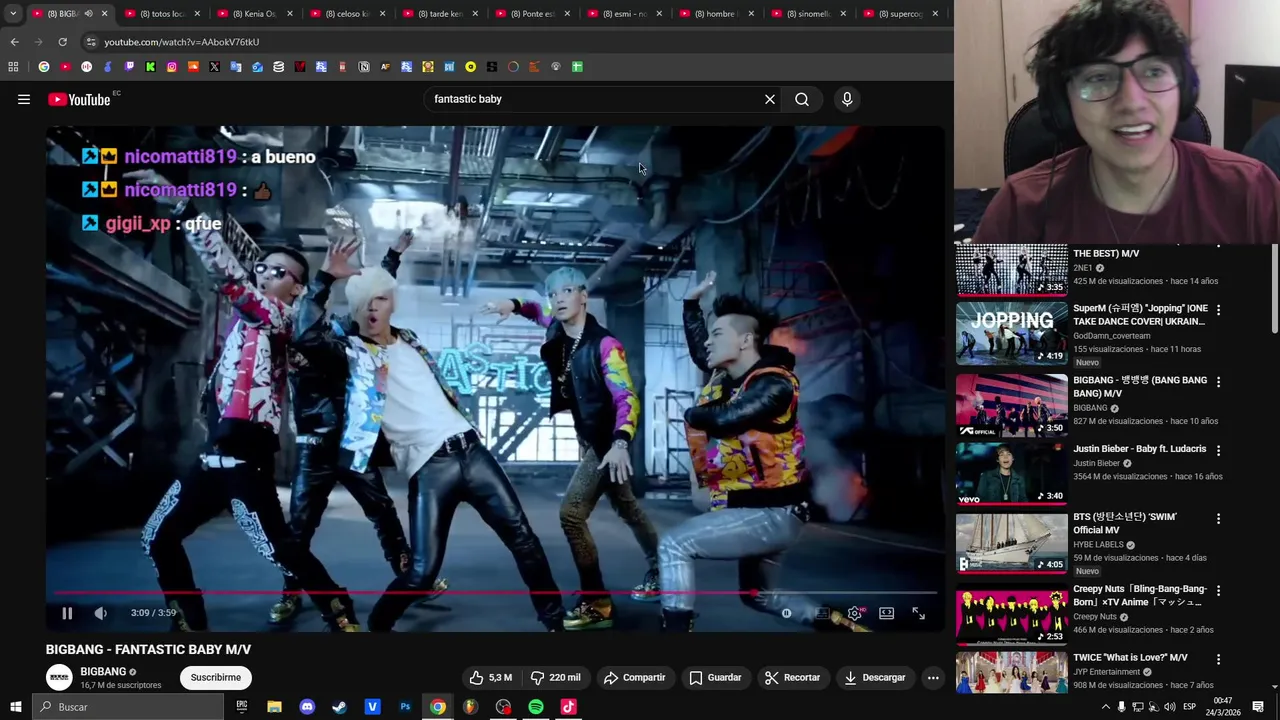The image size is (1280, 720).
Task: Open the BIGBANG channel avatar
Action: click(59, 677)
